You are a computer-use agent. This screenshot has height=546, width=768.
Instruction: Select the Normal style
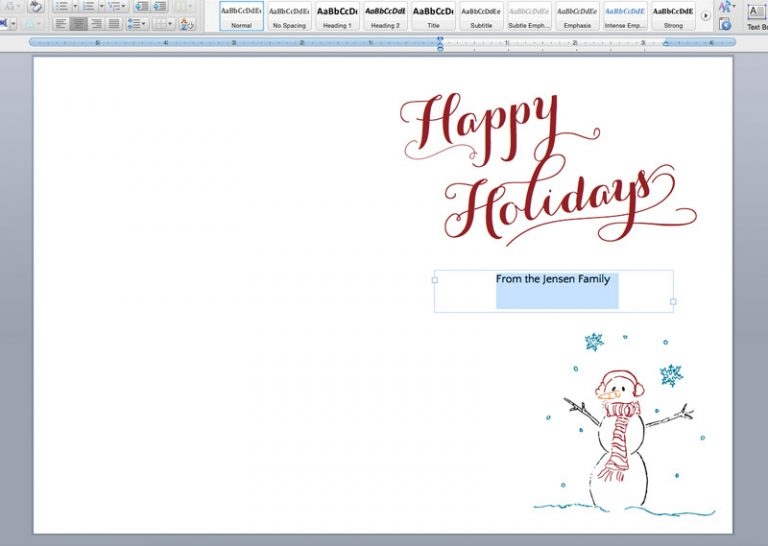point(241,16)
